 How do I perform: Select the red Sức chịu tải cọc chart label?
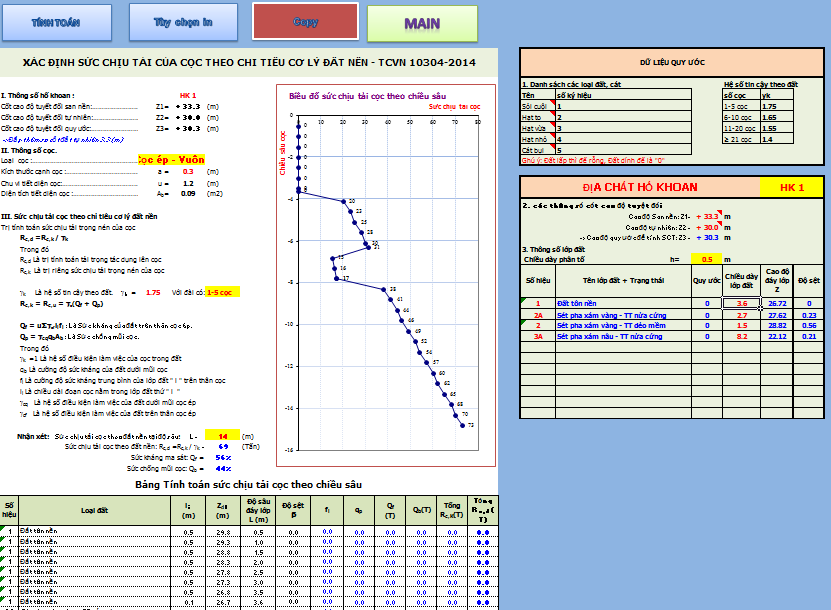pyautogui.click(x=454, y=107)
